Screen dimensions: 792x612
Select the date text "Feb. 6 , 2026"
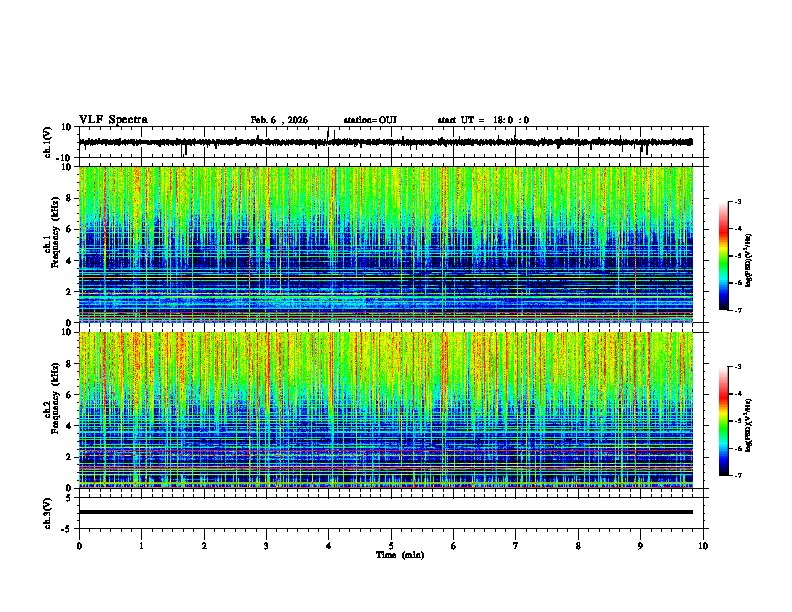click(x=279, y=120)
